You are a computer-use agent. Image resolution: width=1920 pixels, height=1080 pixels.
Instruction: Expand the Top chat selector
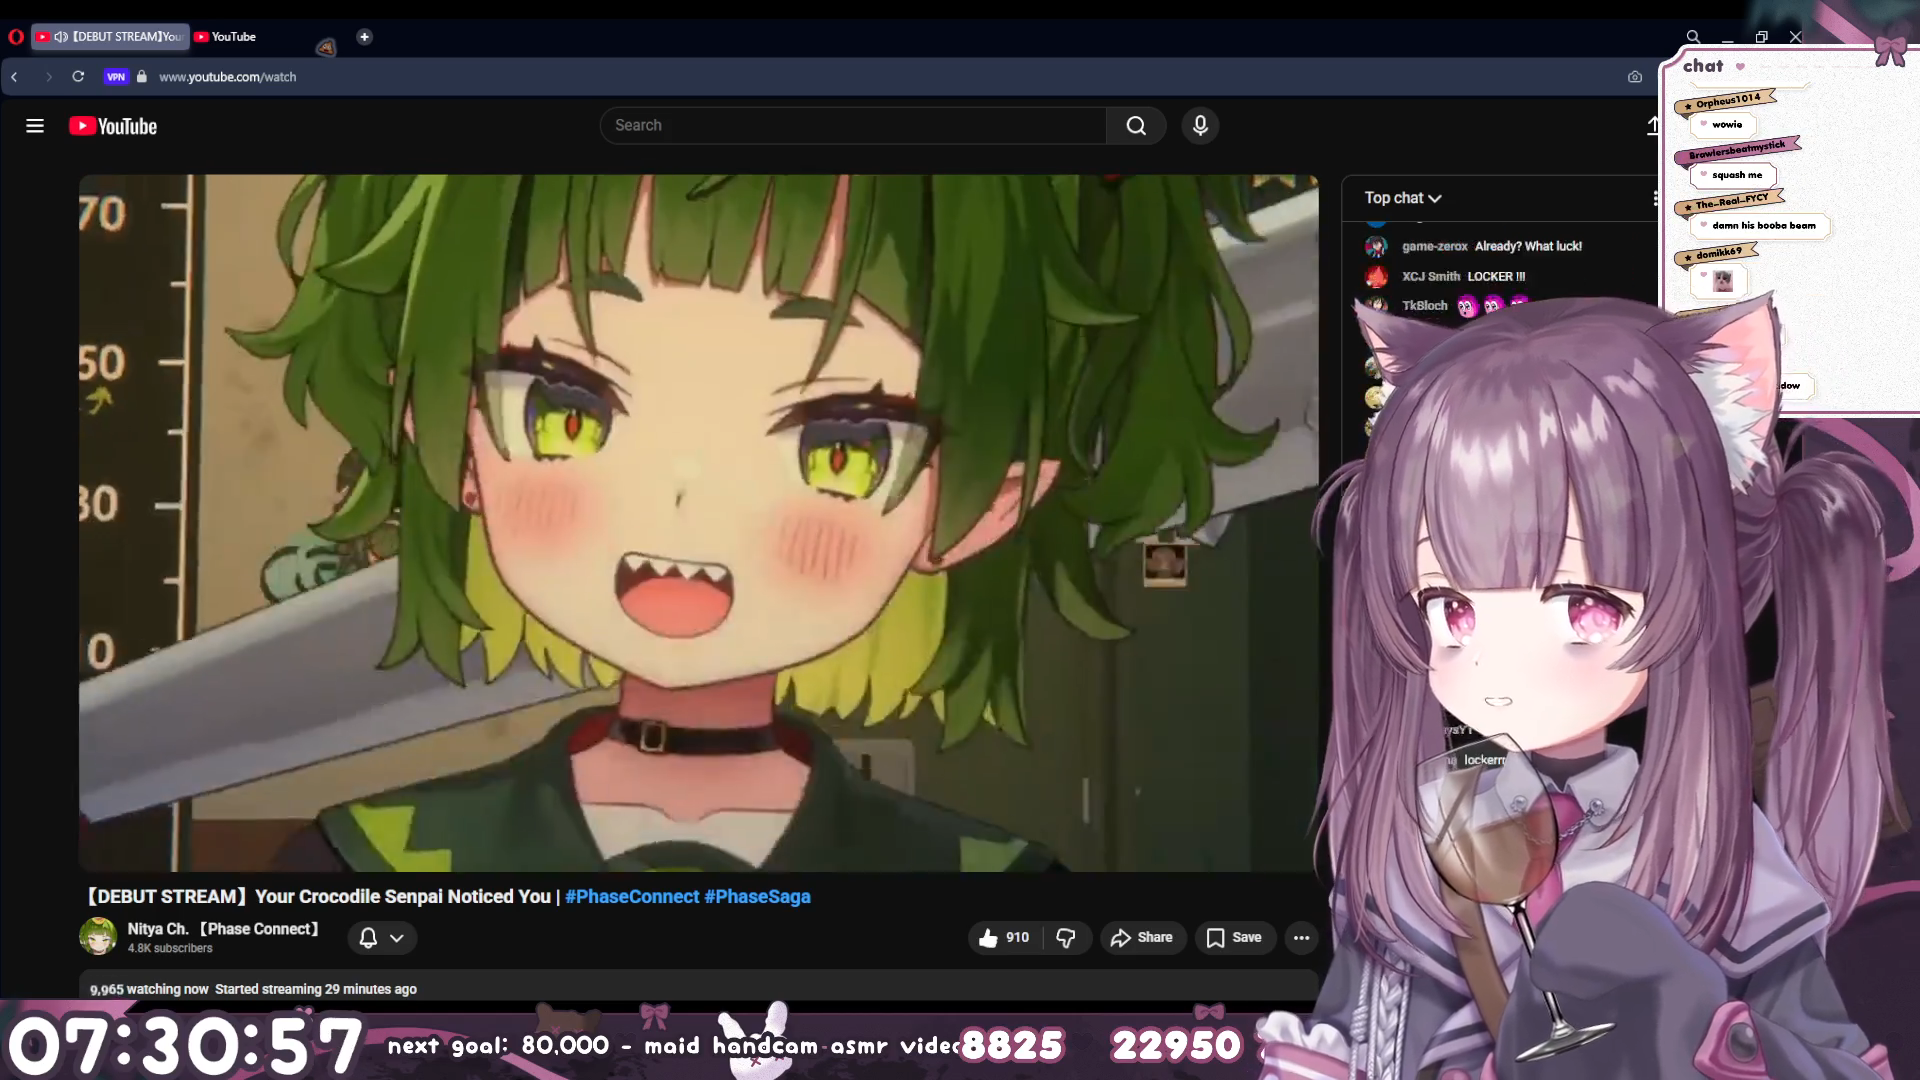point(1403,198)
